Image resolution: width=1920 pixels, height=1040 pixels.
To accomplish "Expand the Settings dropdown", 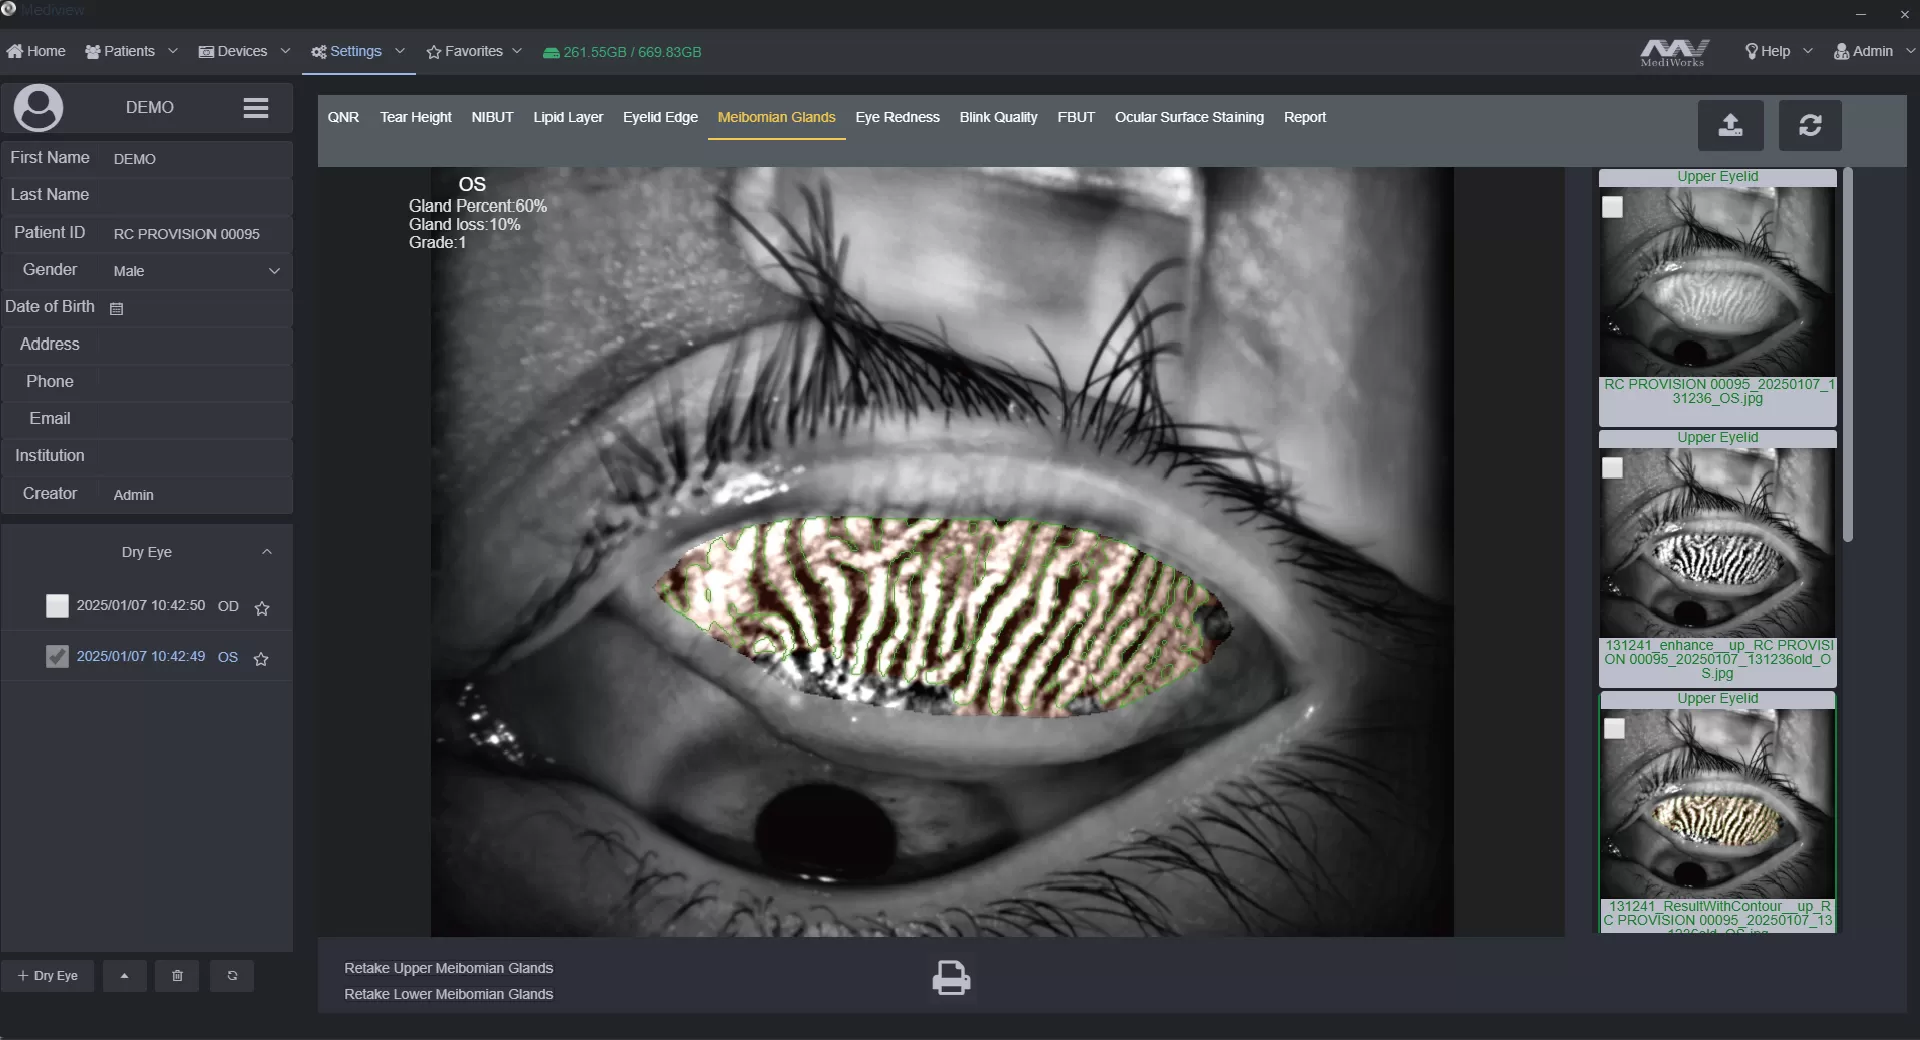I will click(399, 51).
